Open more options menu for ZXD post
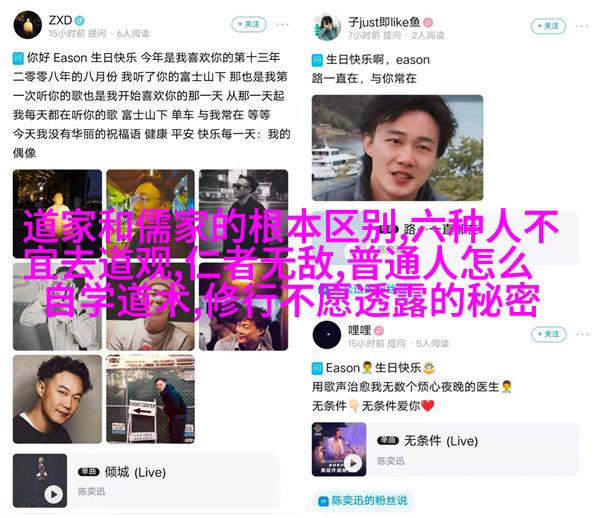600x518 pixels. [282, 24]
